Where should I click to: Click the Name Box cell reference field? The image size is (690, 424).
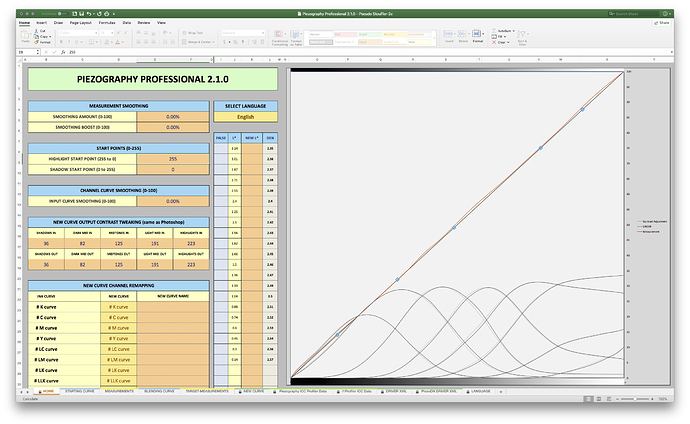pos(29,52)
